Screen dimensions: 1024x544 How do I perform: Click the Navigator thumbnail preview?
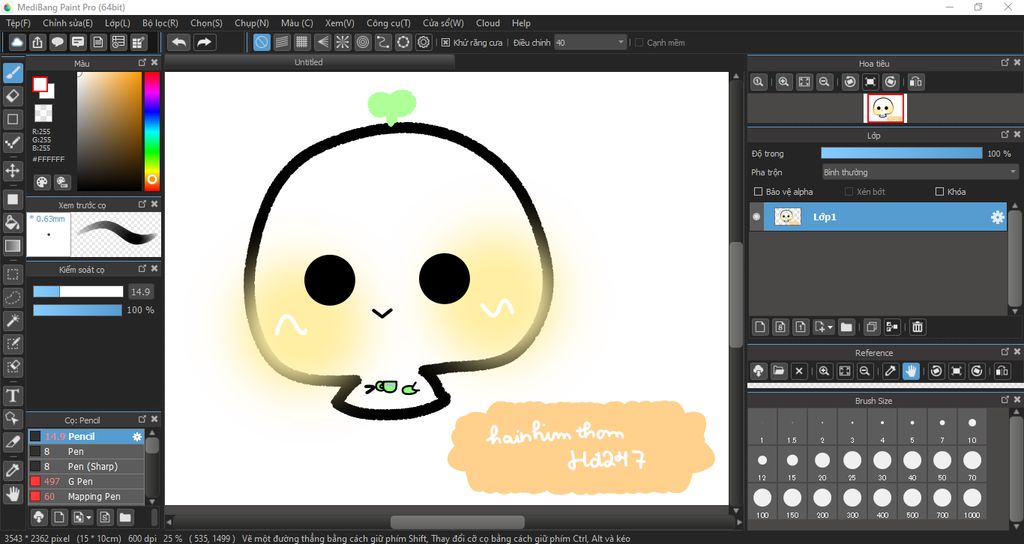click(885, 108)
